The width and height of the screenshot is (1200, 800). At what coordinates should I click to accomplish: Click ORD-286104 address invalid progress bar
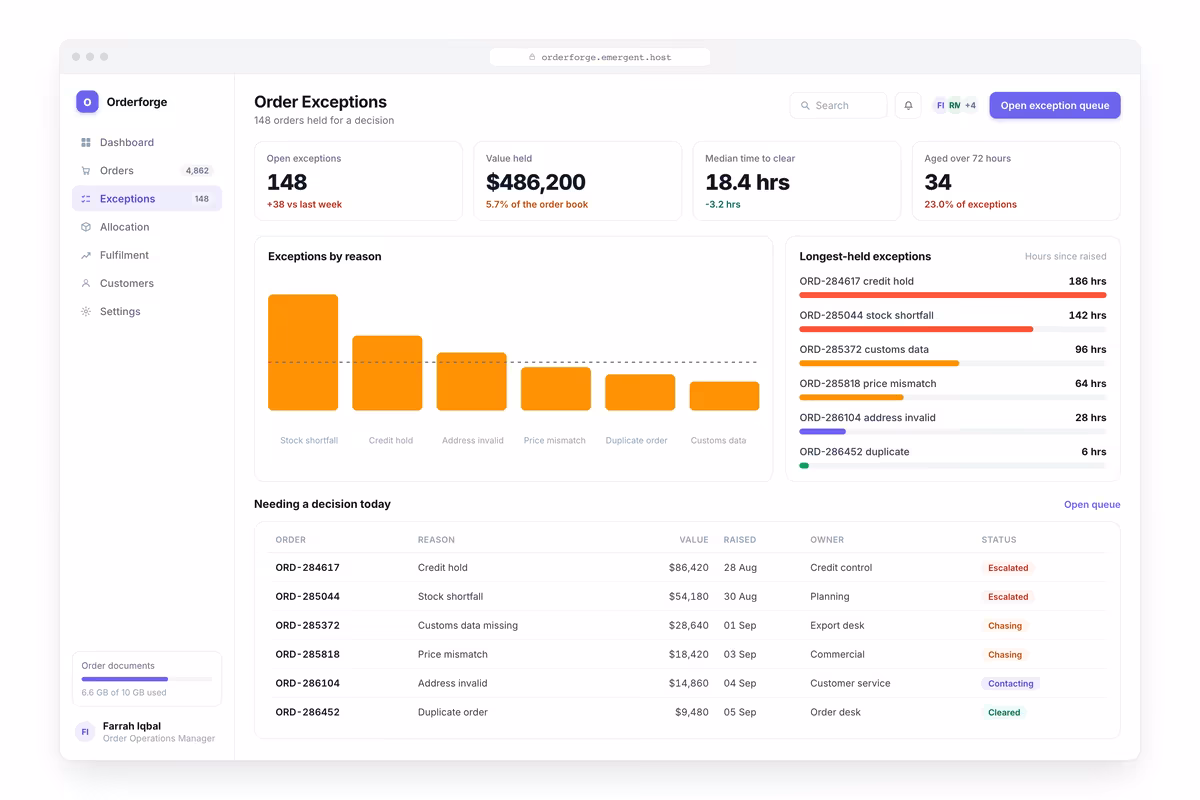tap(953, 431)
